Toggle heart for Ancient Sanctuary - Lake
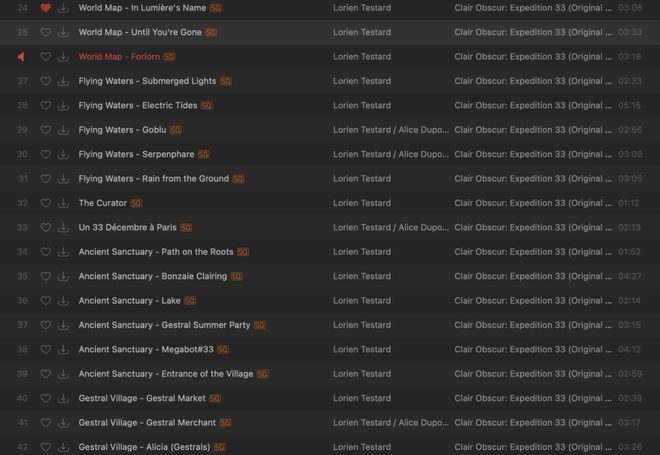Image resolution: width=660 pixels, height=455 pixels. (x=45, y=301)
